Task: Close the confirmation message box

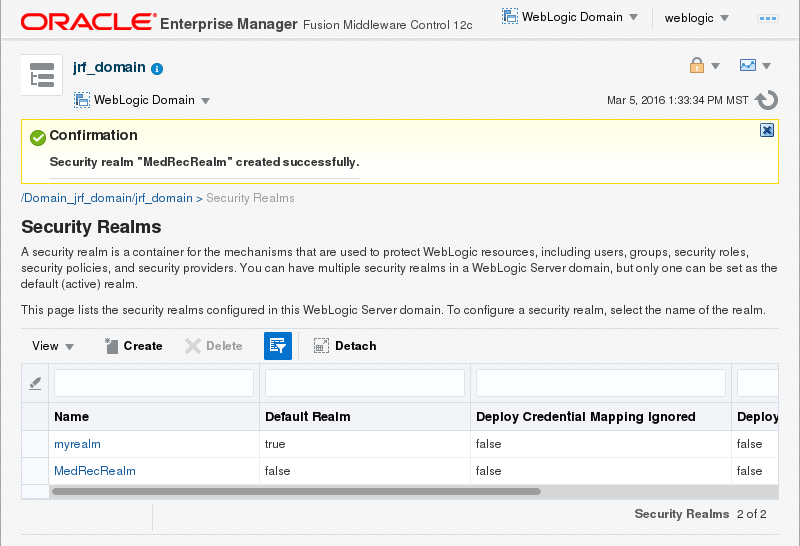Action: (767, 130)
